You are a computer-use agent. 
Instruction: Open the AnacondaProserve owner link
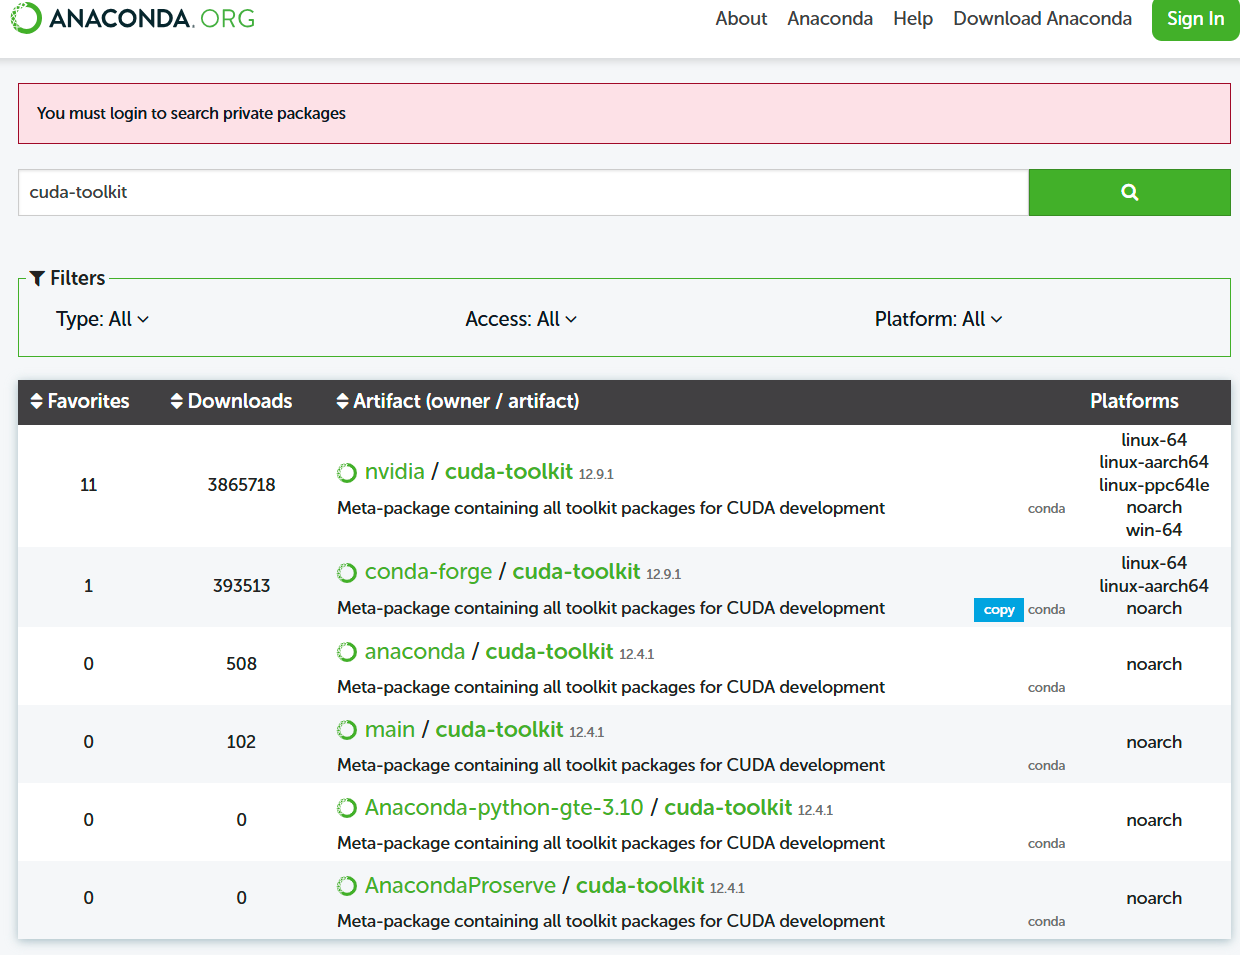click(x=460, y=886)
